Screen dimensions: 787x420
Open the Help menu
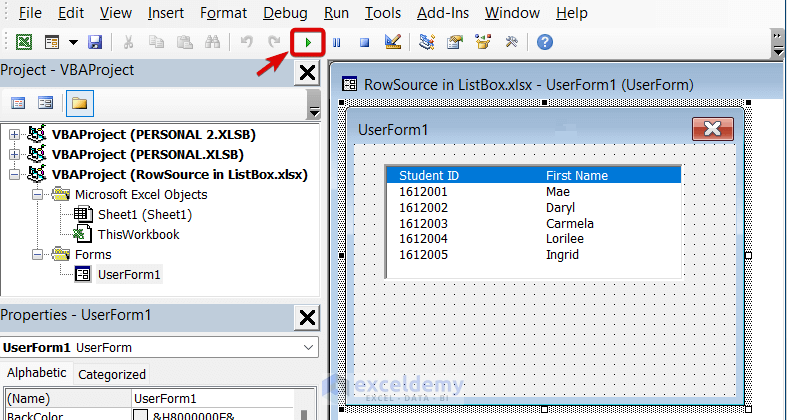571,13
